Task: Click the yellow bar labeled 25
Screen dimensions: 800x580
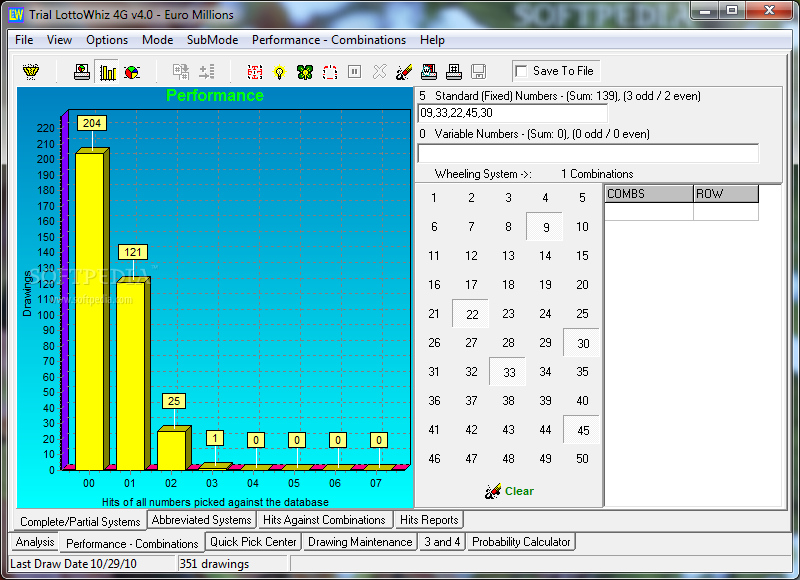Action: tap(174, 448)
